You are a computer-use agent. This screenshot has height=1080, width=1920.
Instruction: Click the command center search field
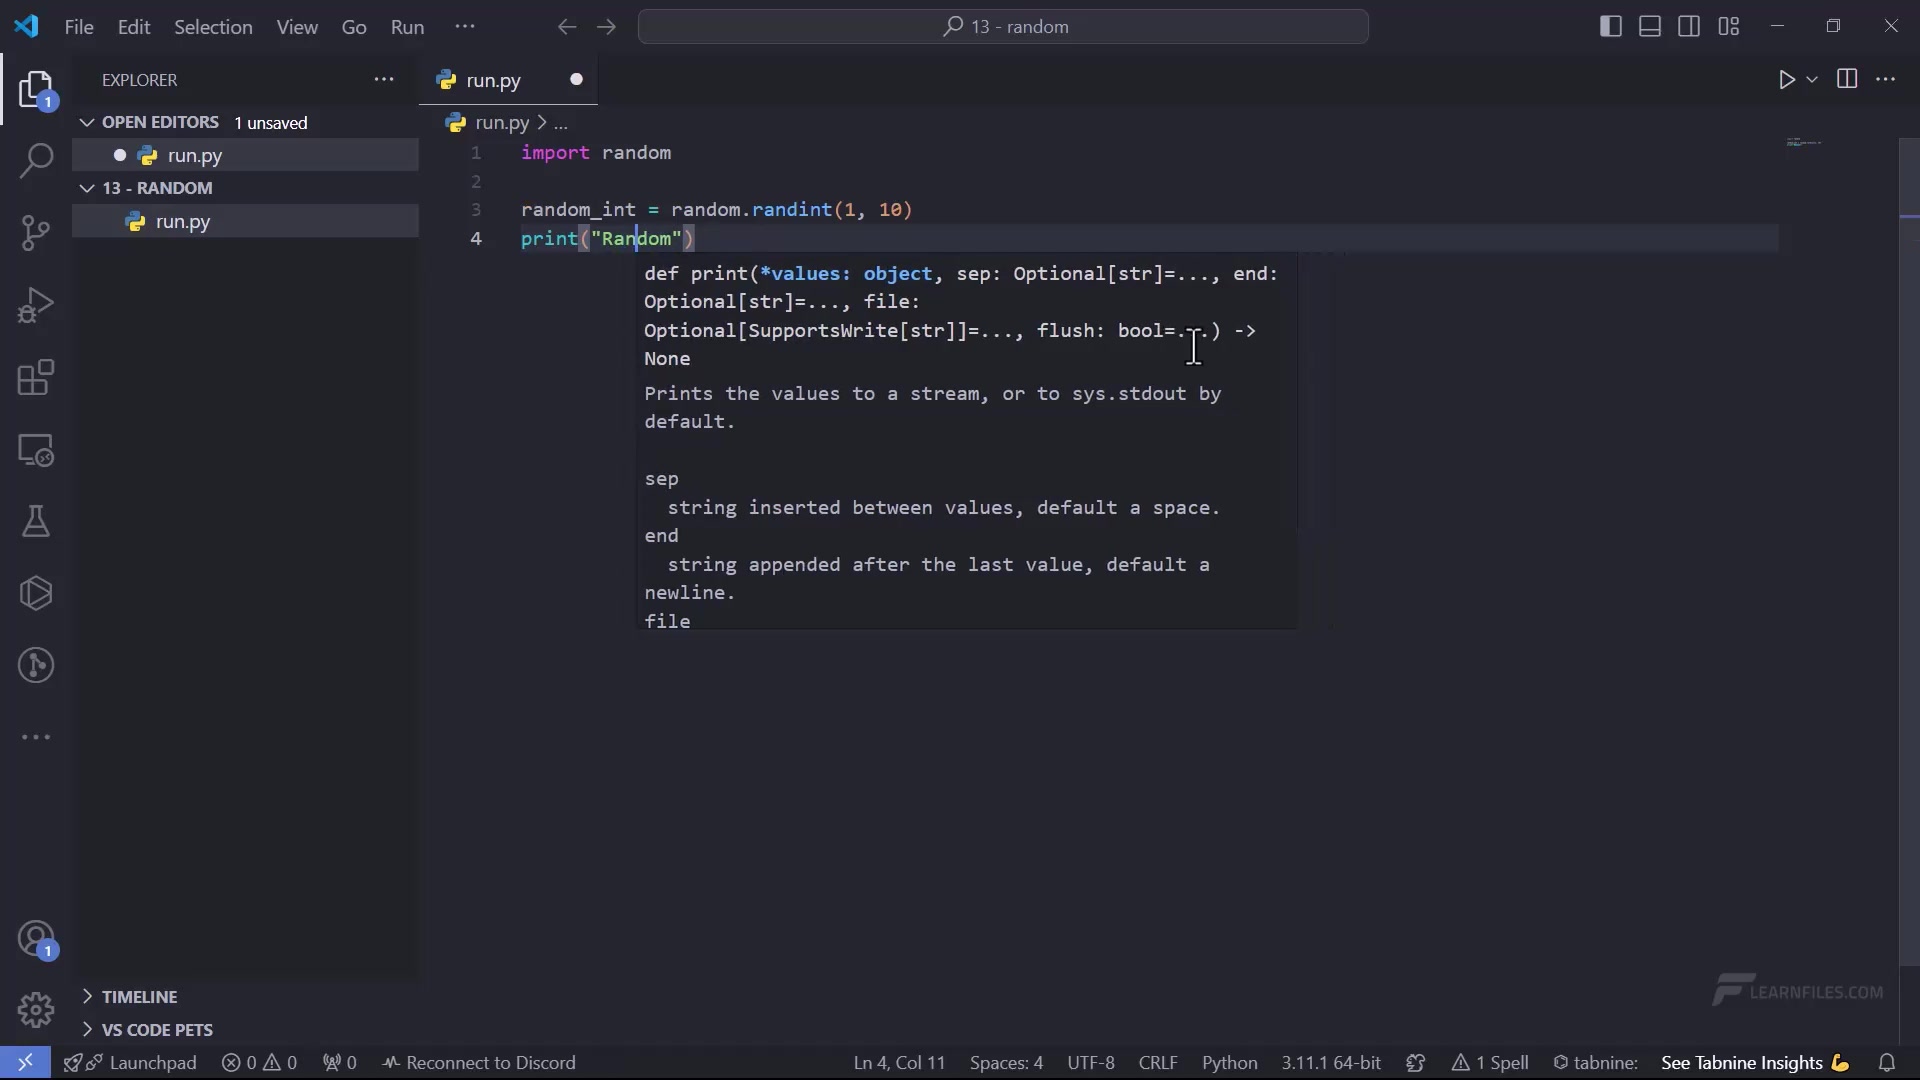(x=1003, y=27)
